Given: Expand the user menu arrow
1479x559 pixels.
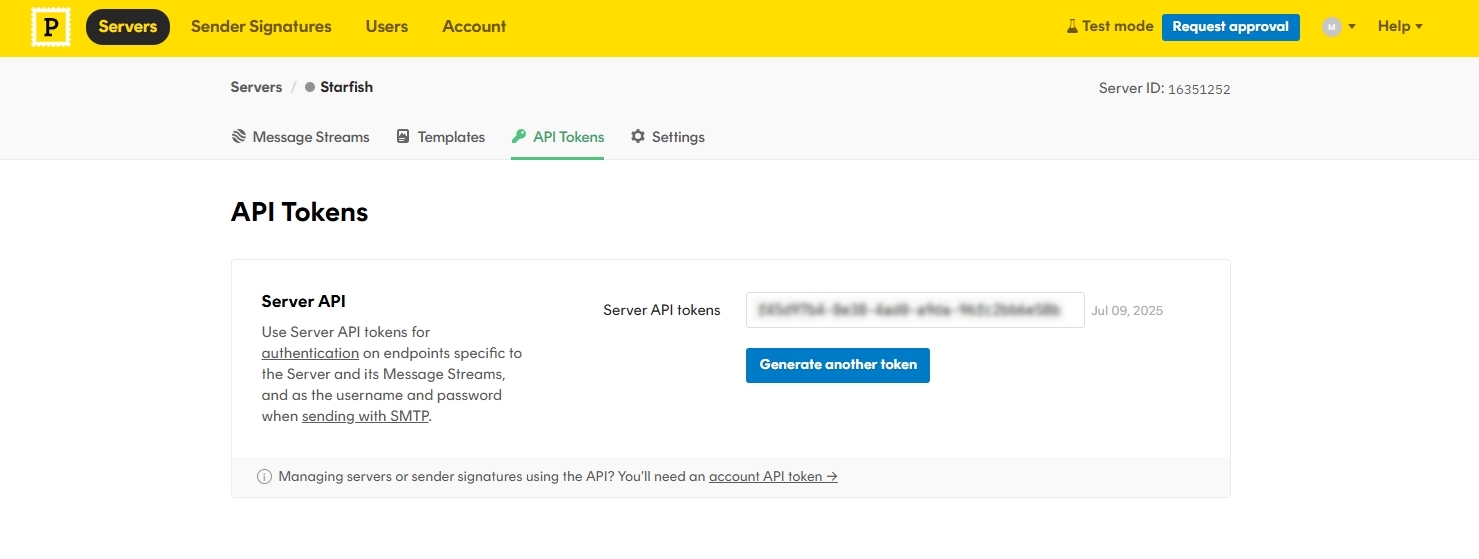Looking at the screenshot, I should click(x=1352, y=27).
